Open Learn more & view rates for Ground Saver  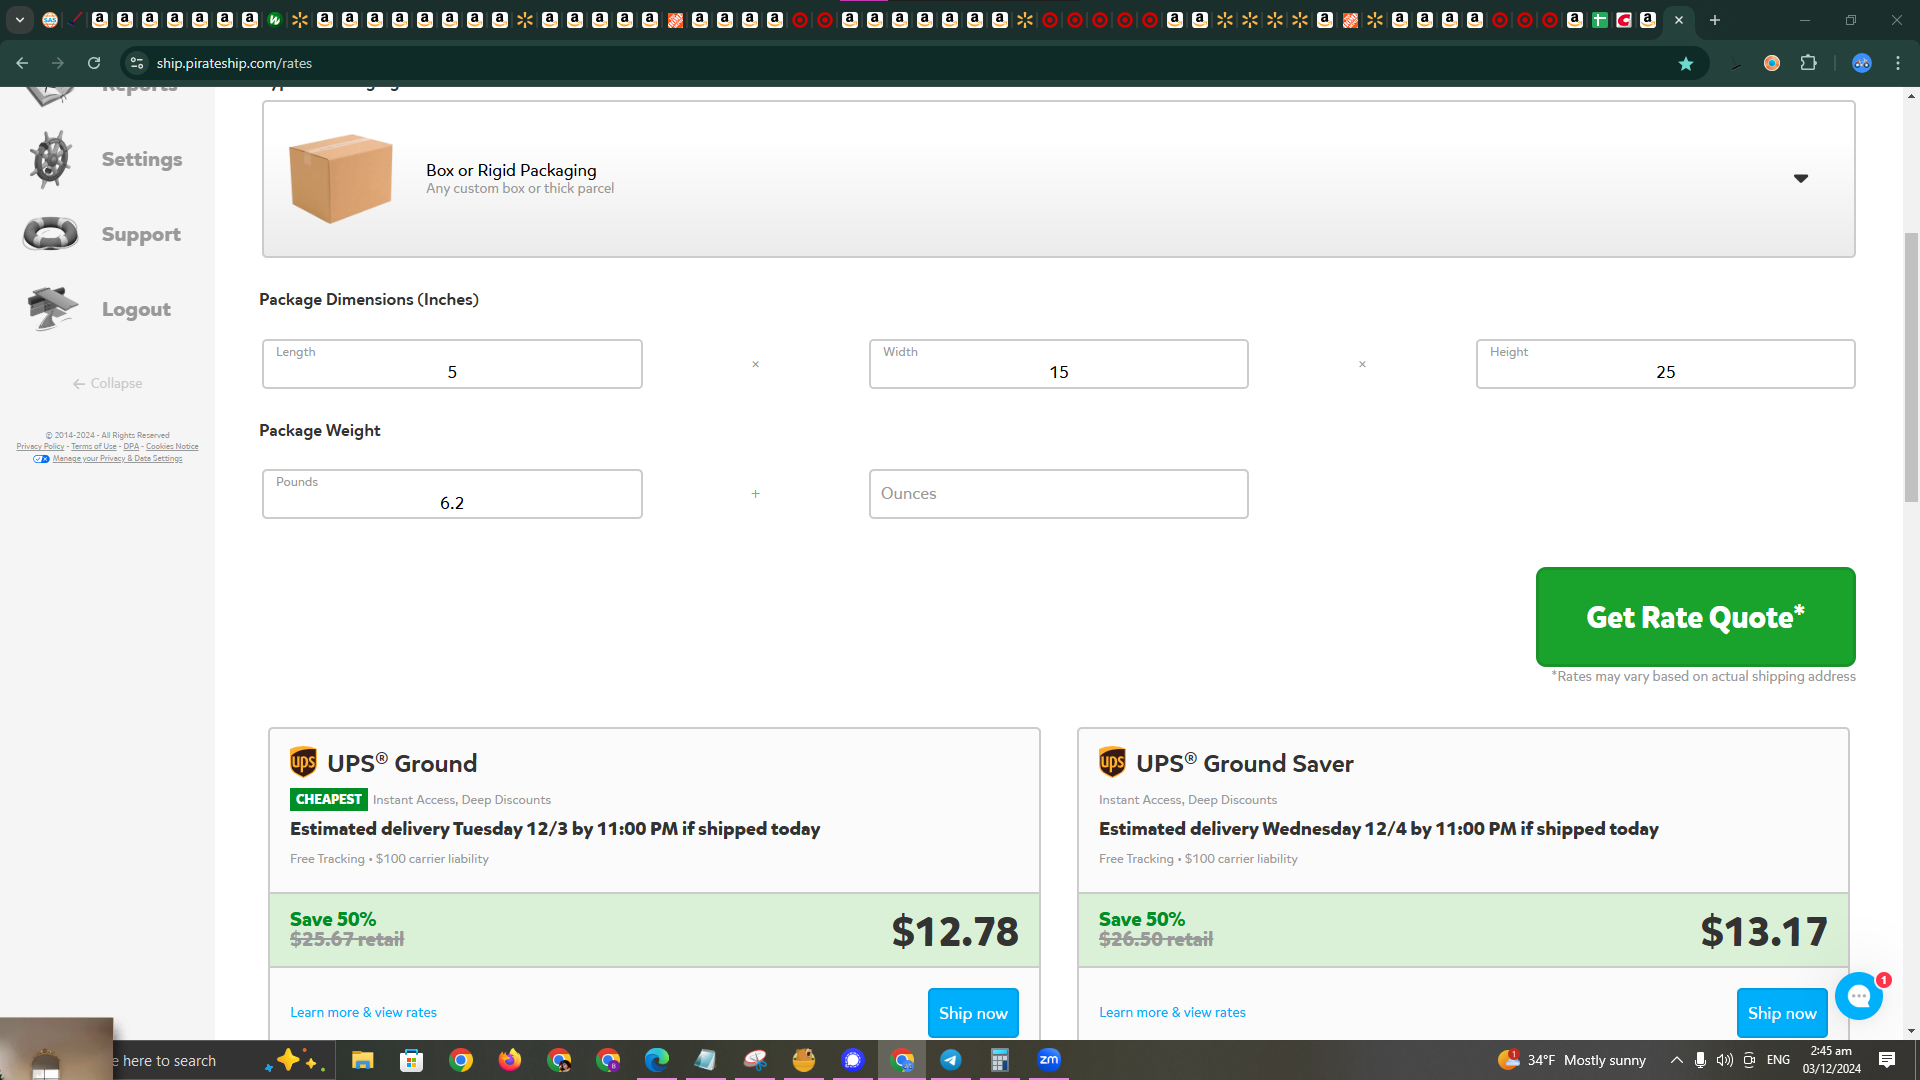coord(1172,1012)
